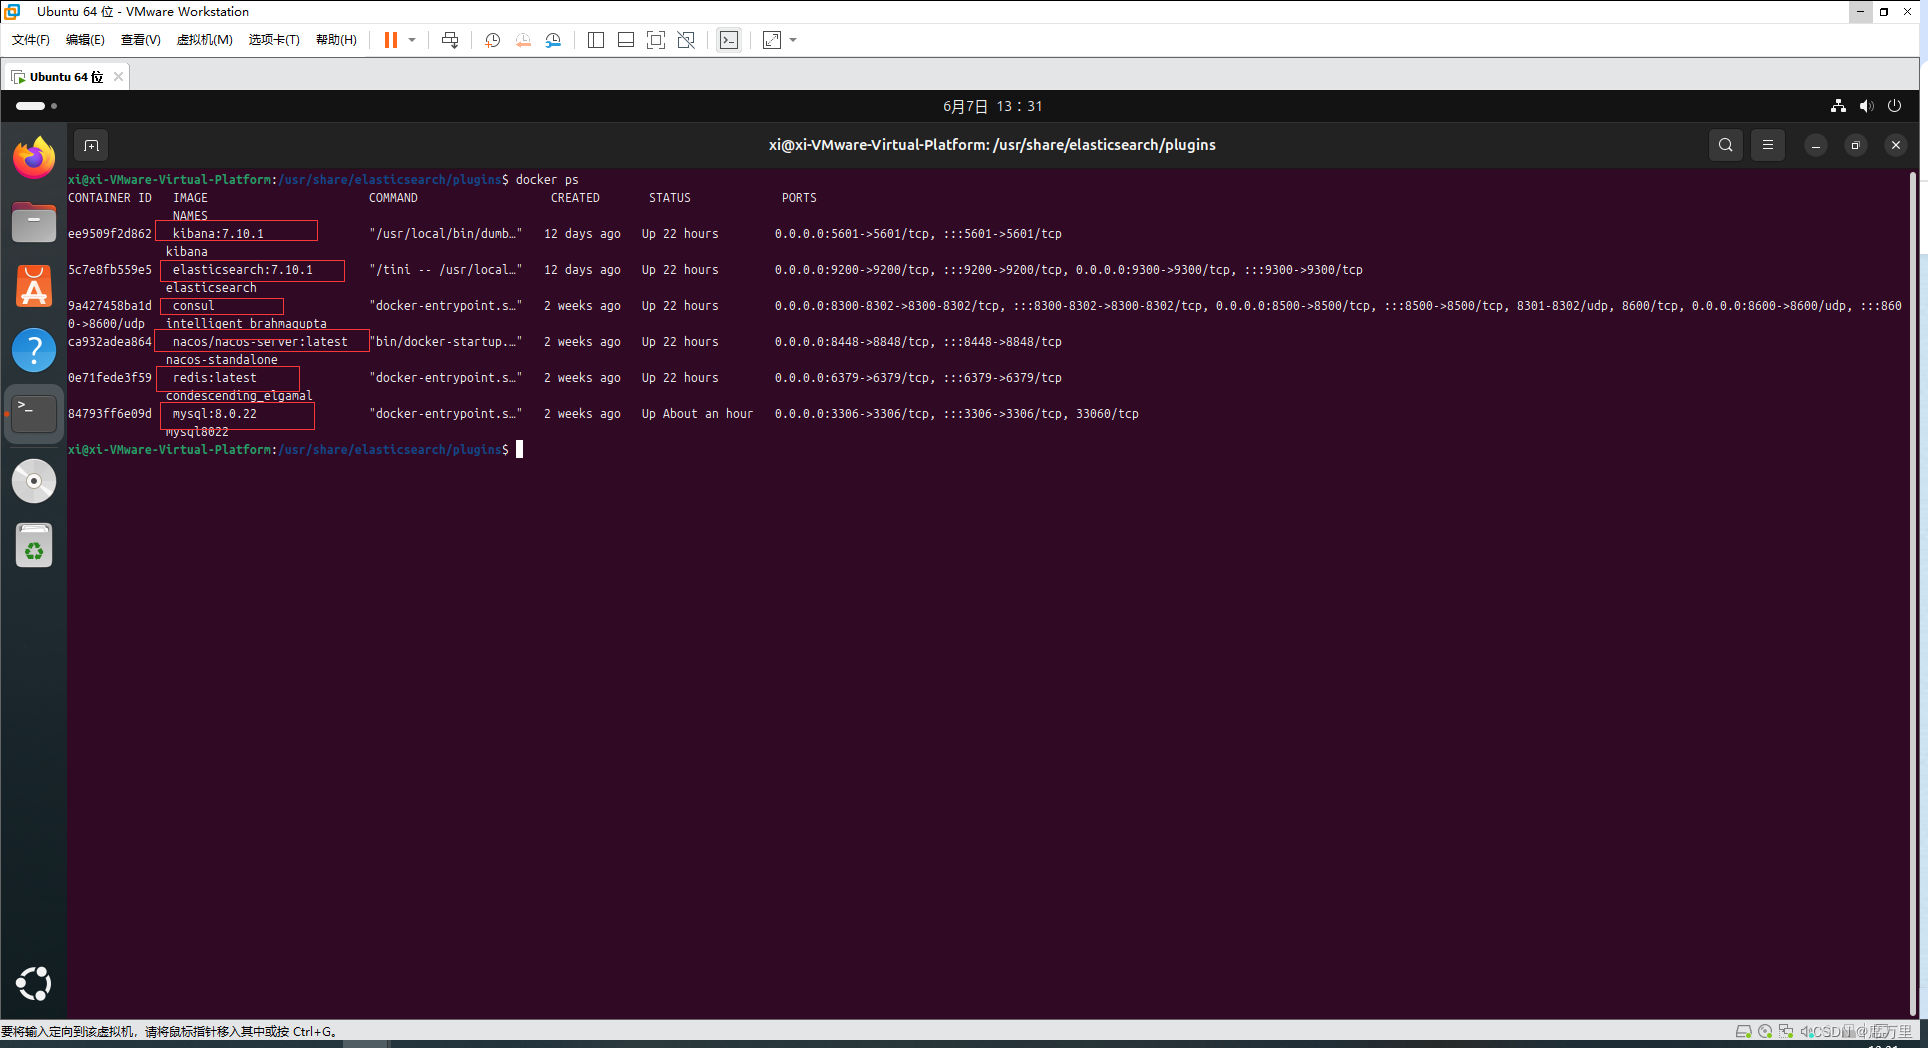The height and width of the screenshot is (1048, 1928).
Task: Click the 'Up About an hour' status
Action: (697, 414)
